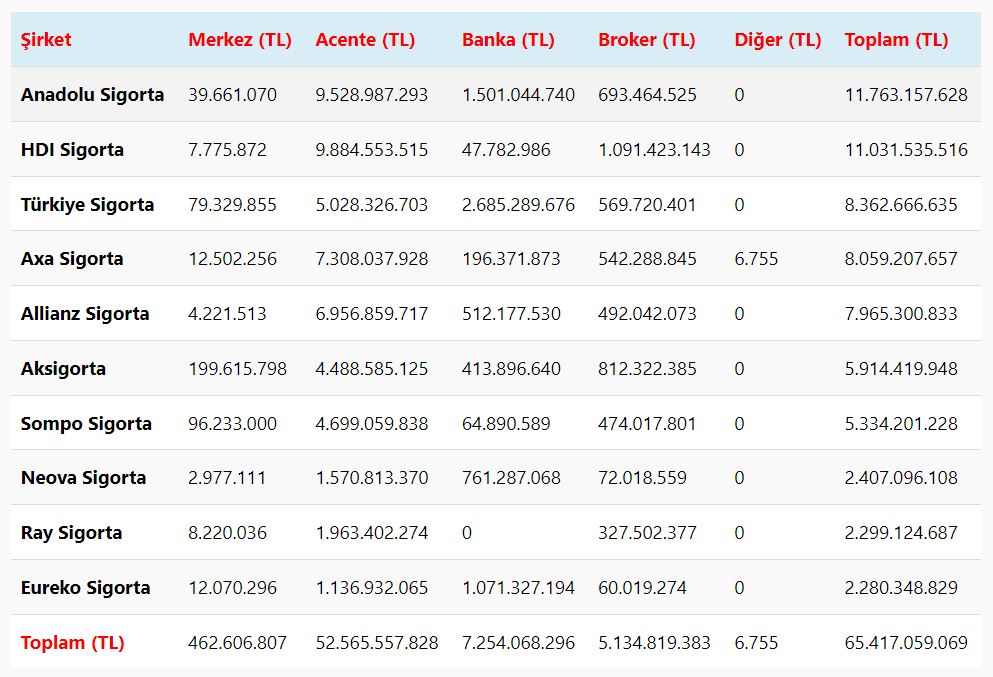Viewport: 993px width, 677px height.
Task: Select the Allianz Sigorta row label
Action: point(85,314)
